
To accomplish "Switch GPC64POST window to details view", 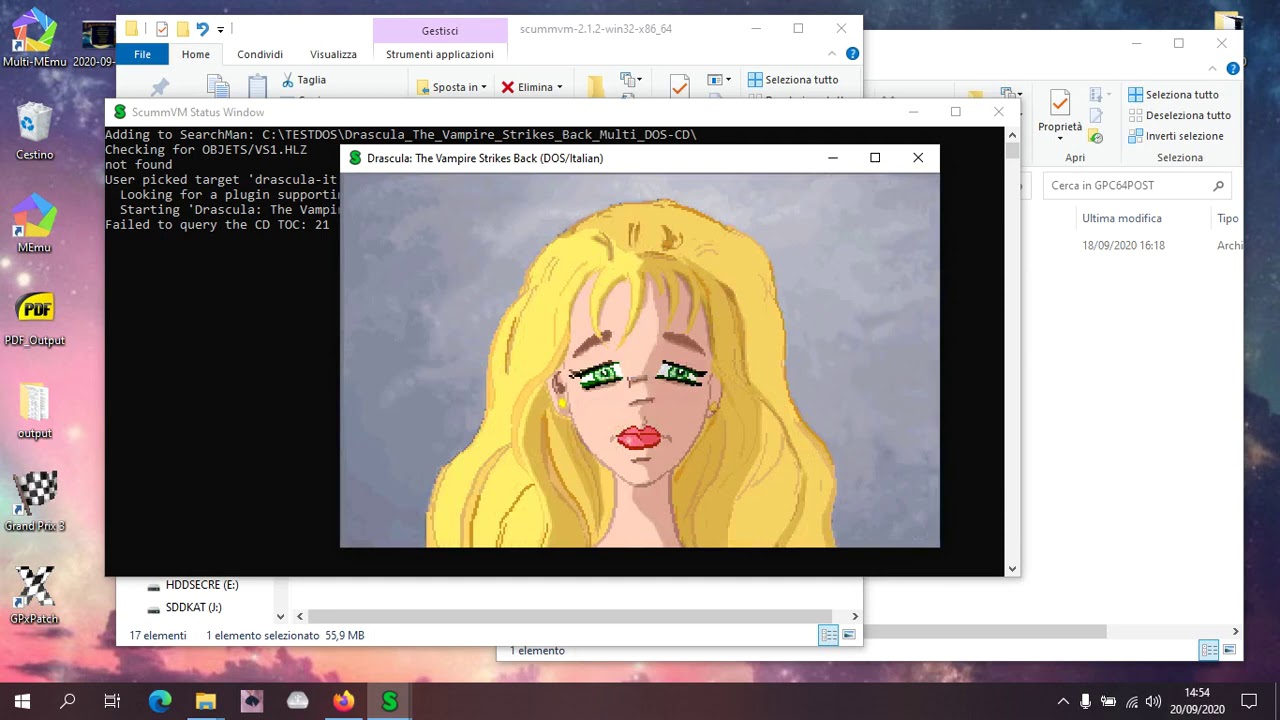I will (1209, 650).
